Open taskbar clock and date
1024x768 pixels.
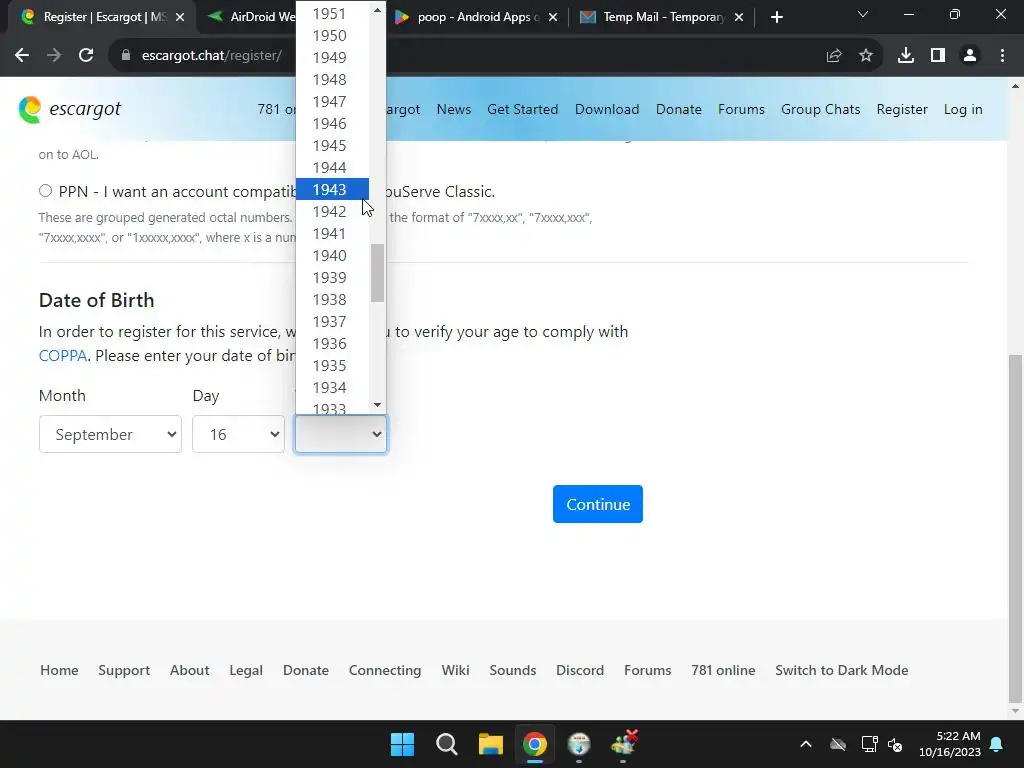[950, 744]
